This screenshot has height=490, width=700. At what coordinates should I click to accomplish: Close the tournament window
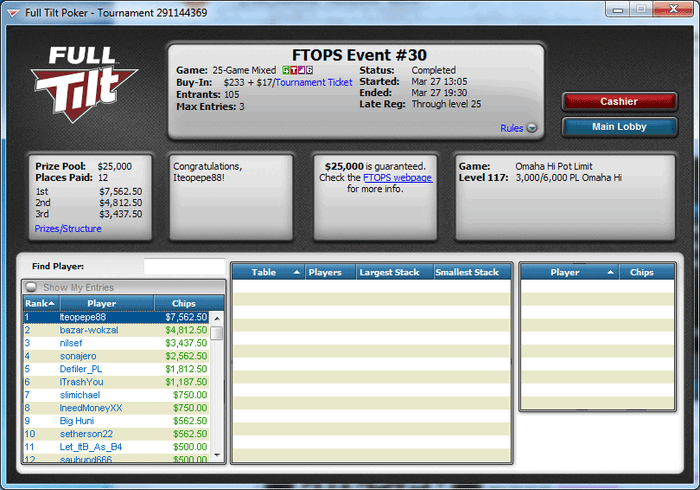coord(673,9)
